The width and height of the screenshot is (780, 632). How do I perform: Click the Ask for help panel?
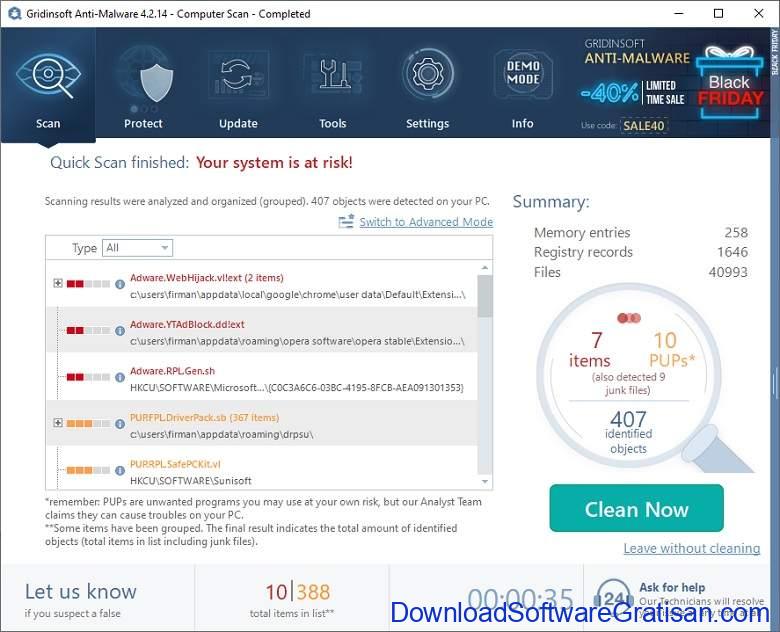pyautogui.click(x=677, y=597)
